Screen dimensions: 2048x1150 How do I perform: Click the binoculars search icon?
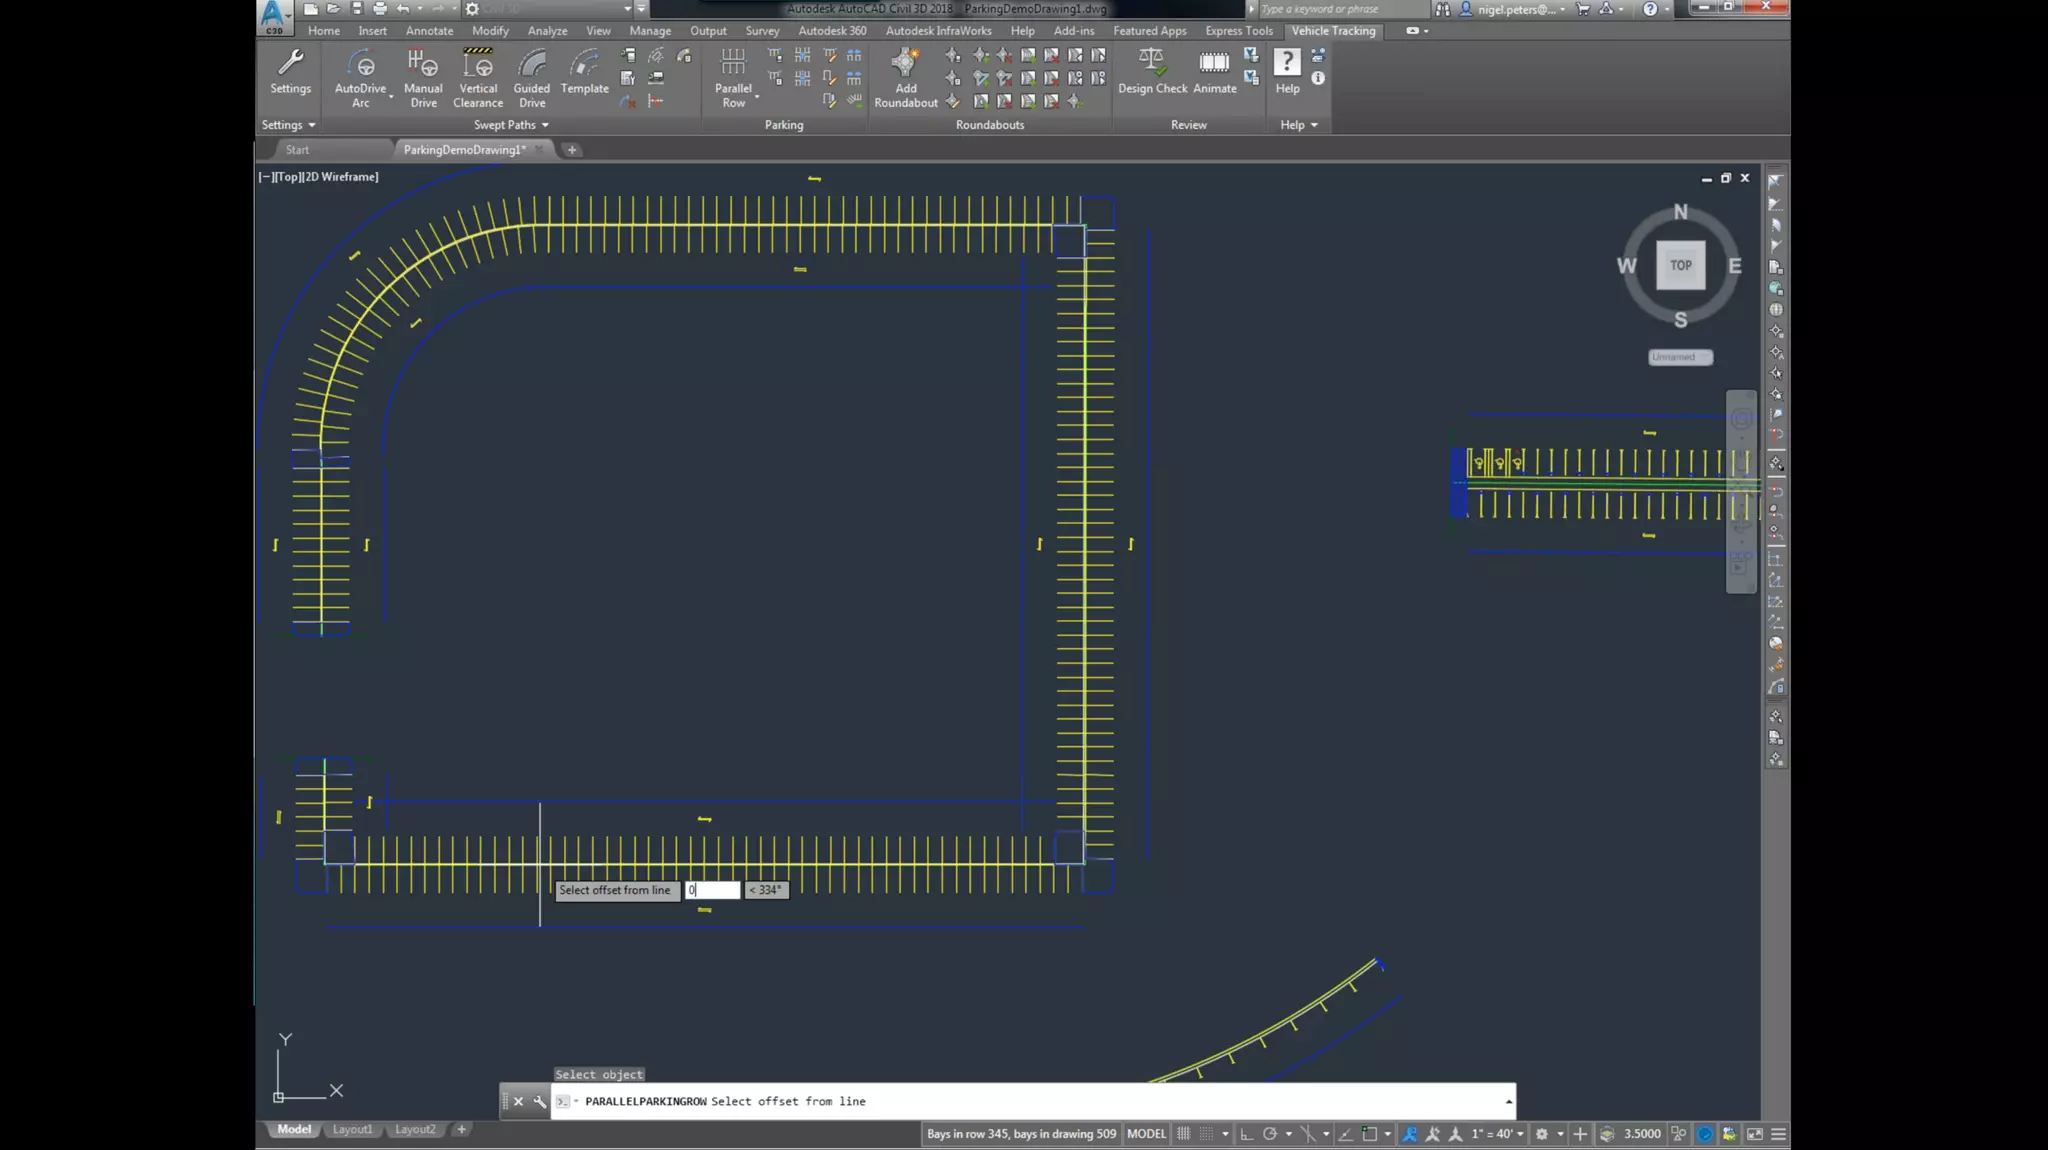[1442, 9]
